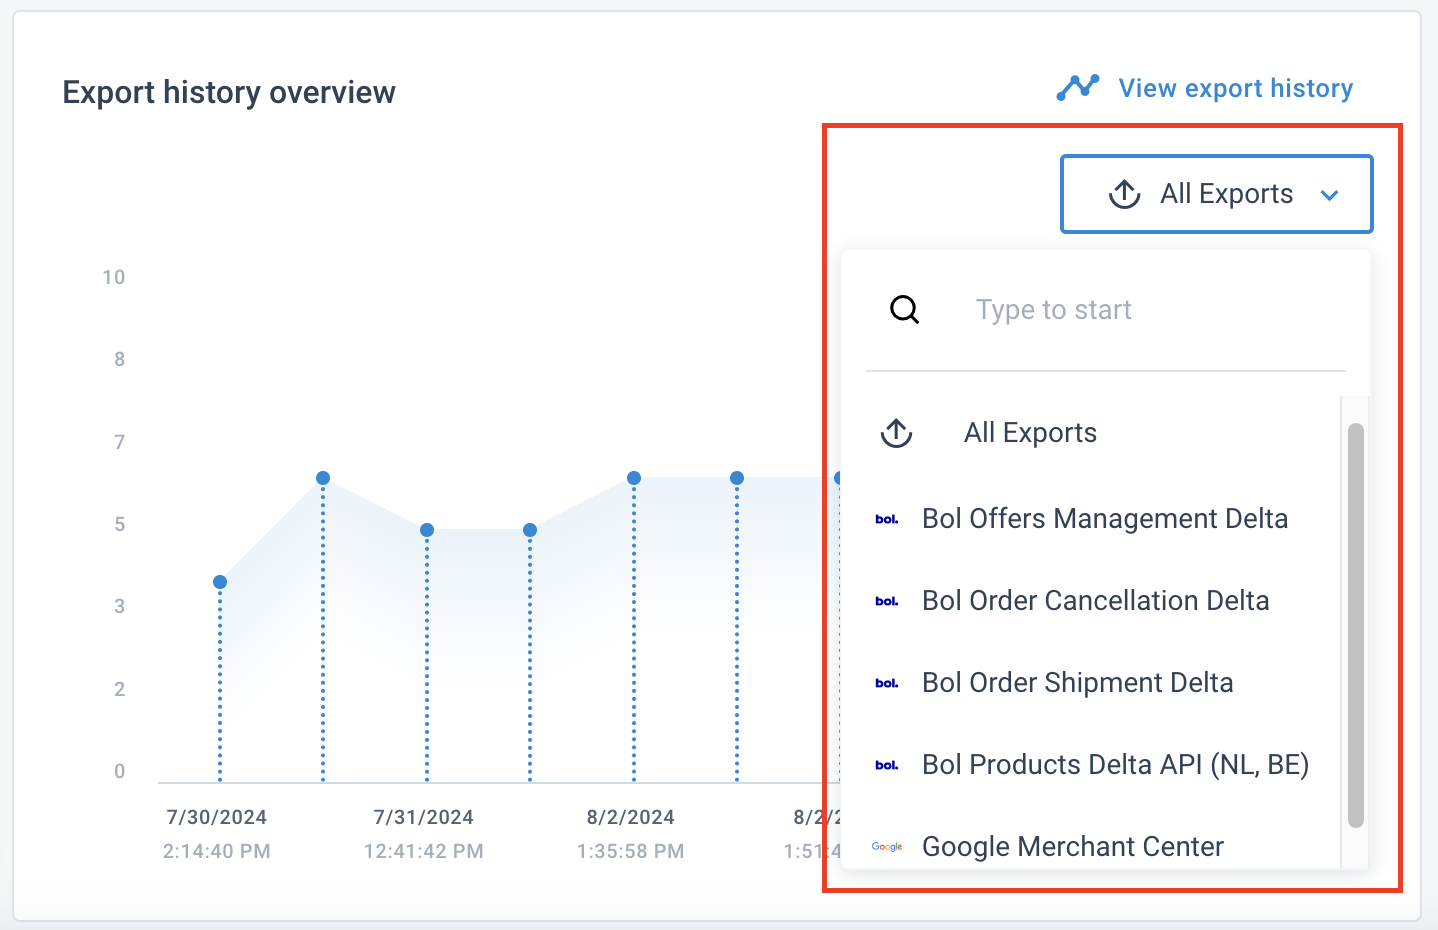
Task: Click bol logo next to Order Shipment Delta
Action: [887, 683]
